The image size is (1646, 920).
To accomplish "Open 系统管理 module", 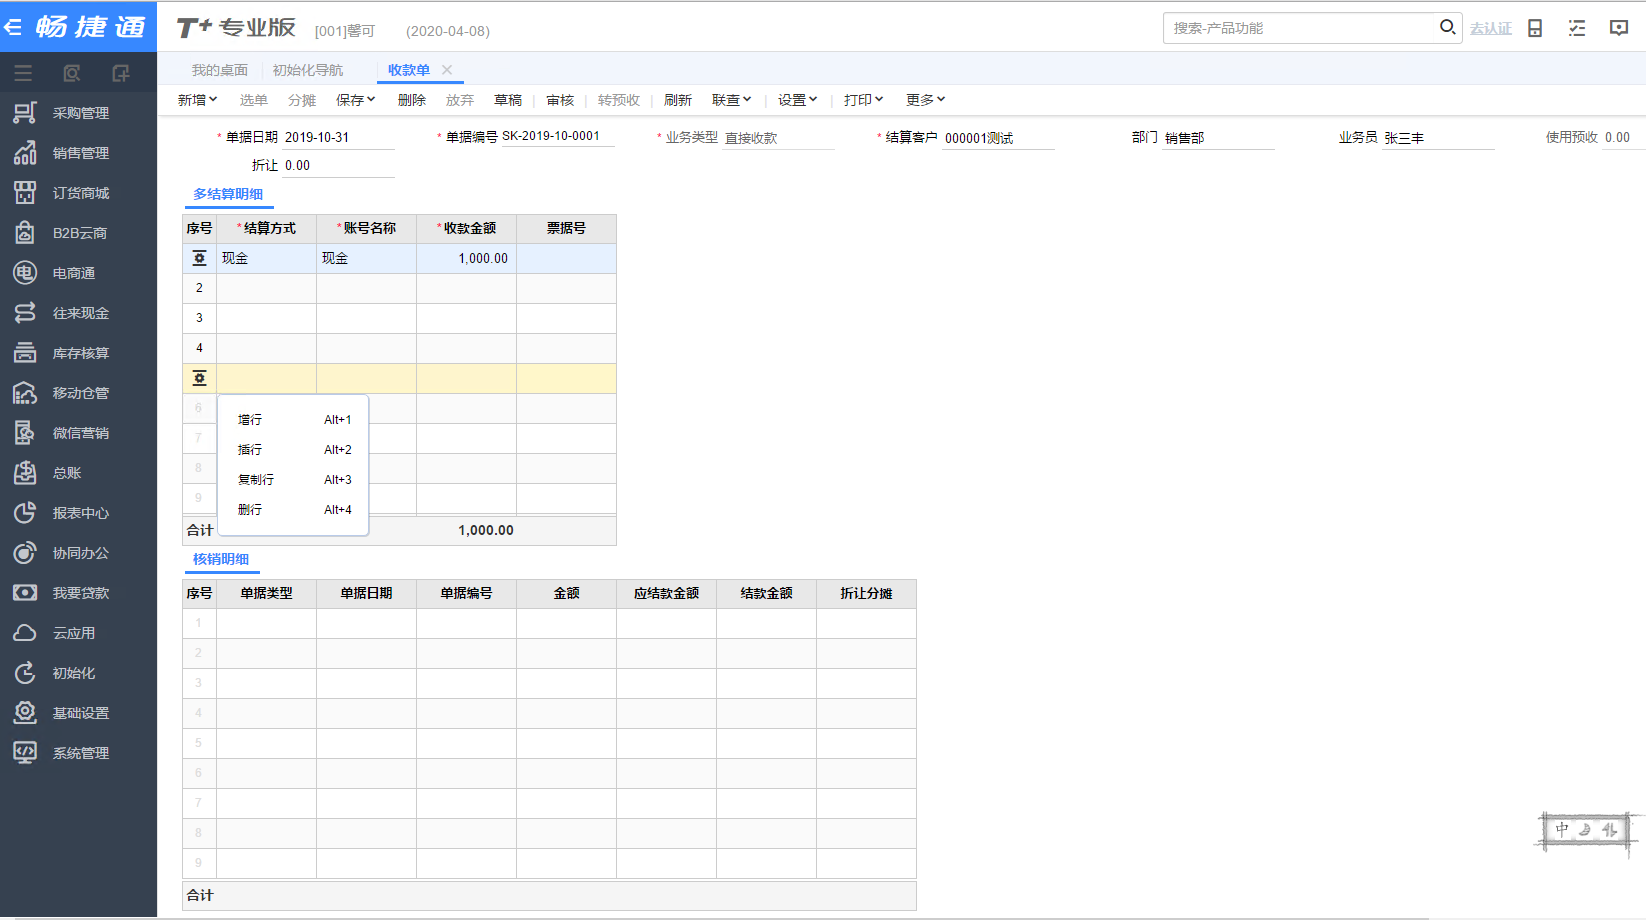I will 78,753.
